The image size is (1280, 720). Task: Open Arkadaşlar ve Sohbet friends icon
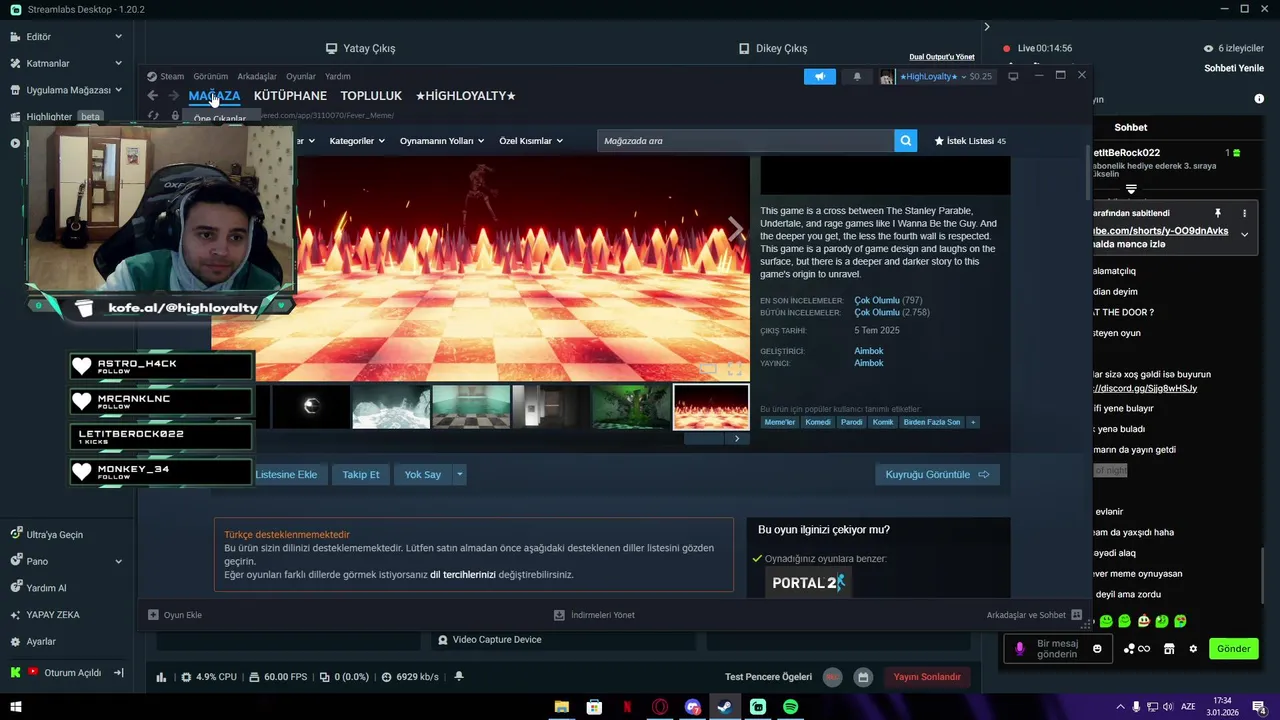point(1076,615)
